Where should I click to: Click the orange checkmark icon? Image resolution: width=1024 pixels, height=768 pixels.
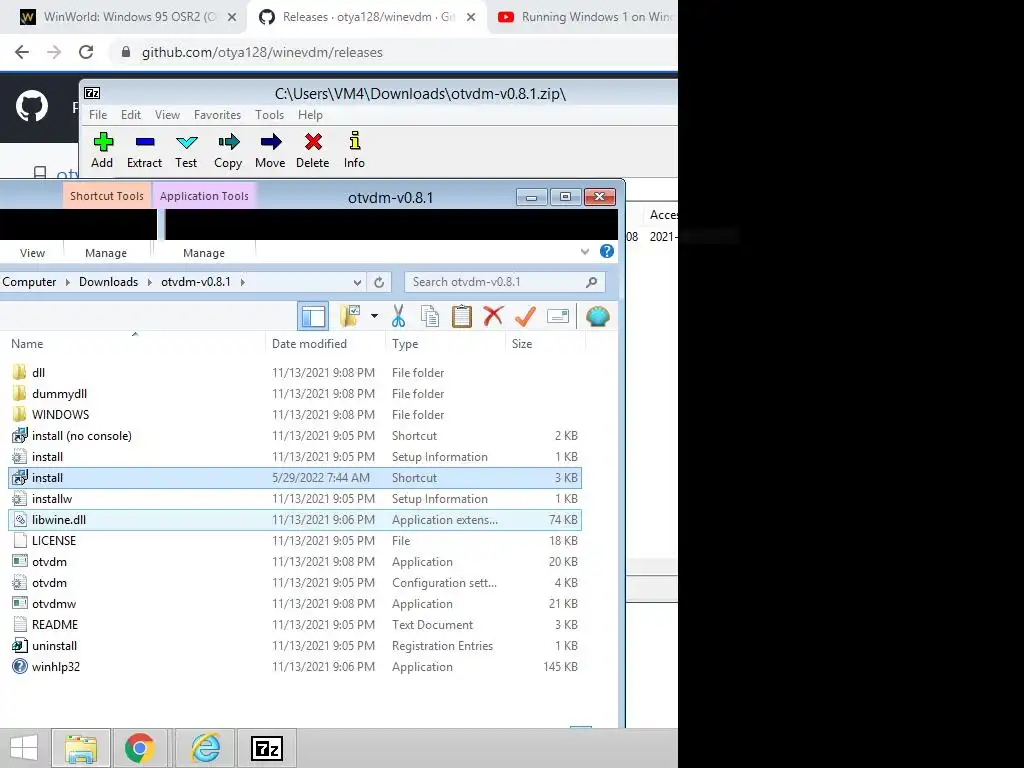tap(525, 316)
